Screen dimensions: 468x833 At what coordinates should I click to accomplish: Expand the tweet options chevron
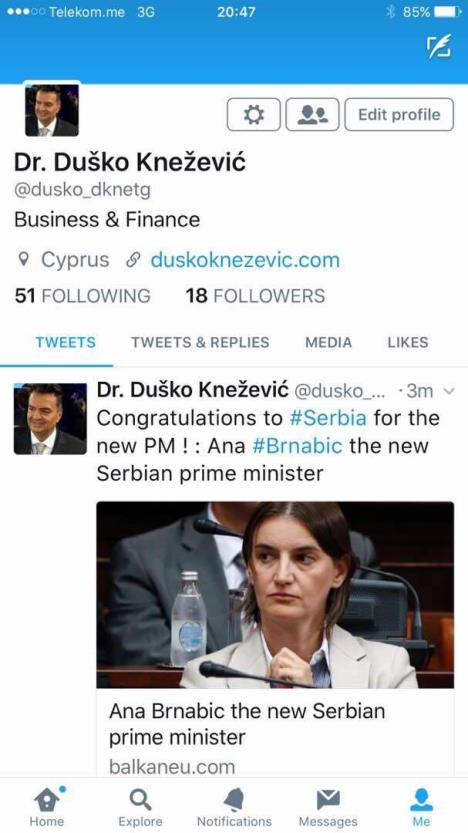tap(449, 392)
